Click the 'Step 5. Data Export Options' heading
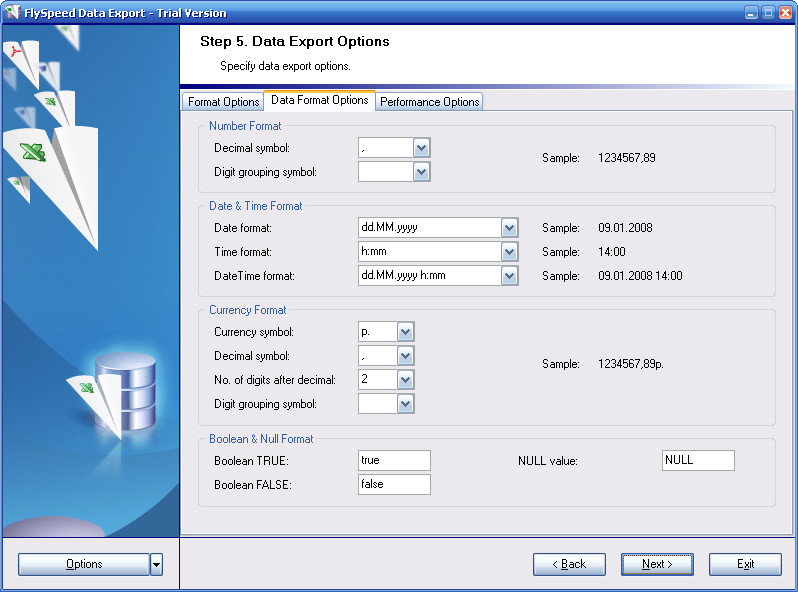 coord(295,41)
